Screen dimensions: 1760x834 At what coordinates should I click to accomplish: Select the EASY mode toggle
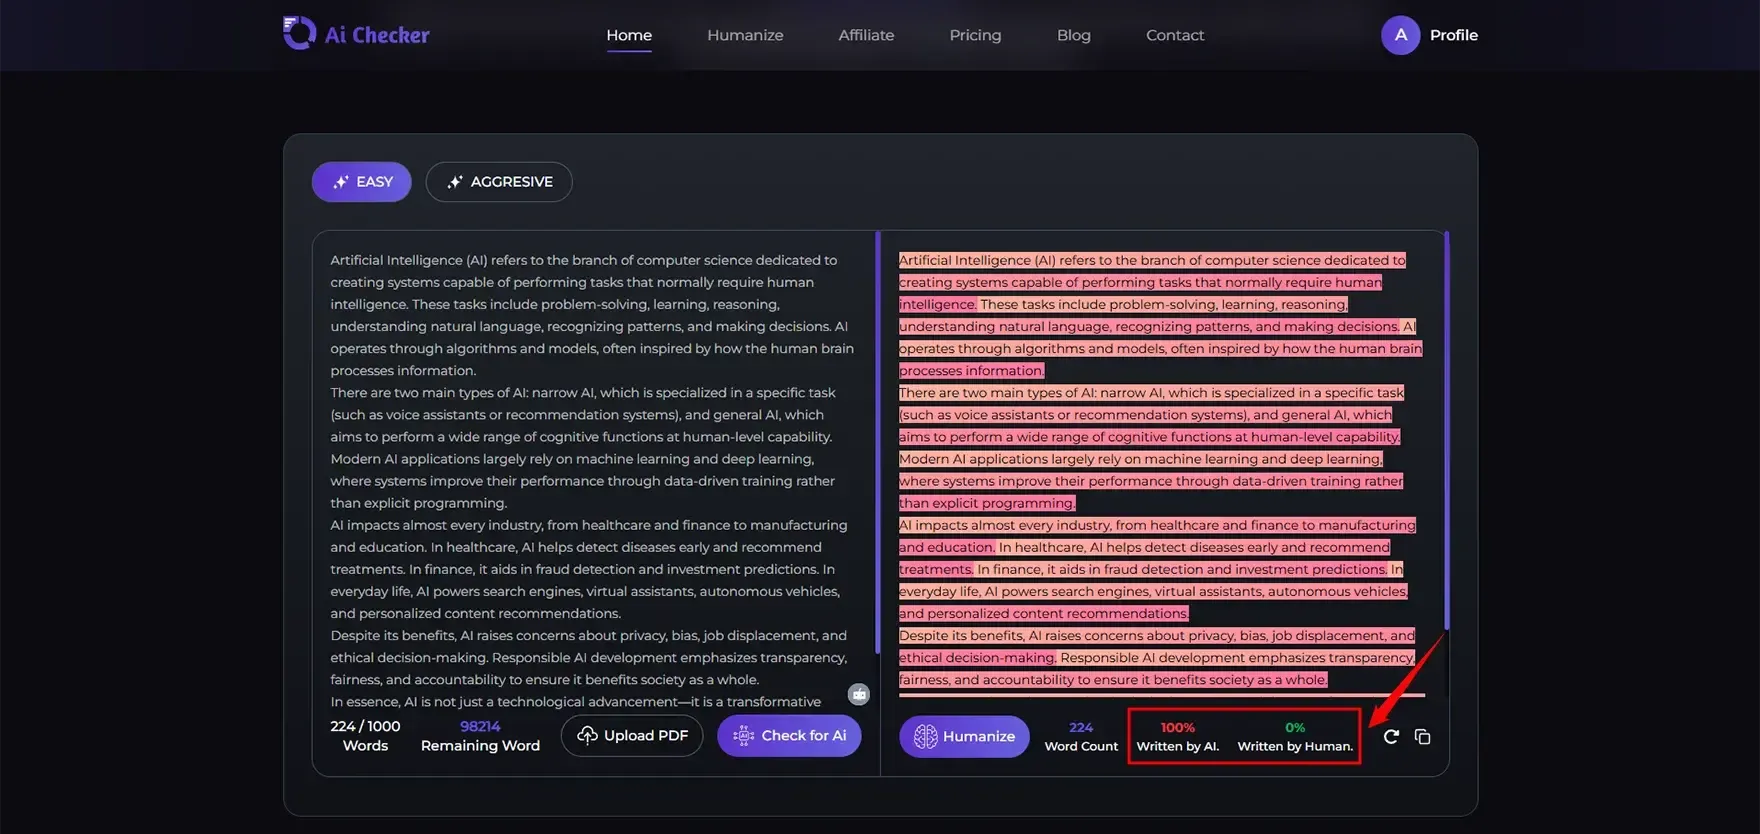click(361, 182)
